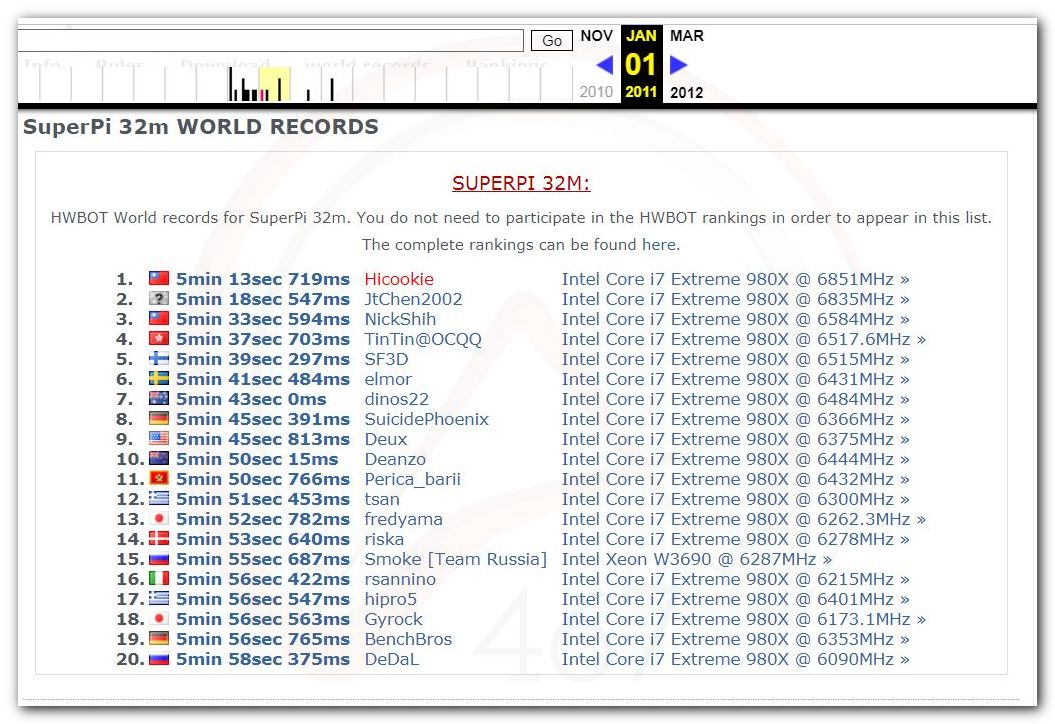Open the SUPERPI 32M heading link
Viewport: 1055px width, 724px height.
coord(521,183)
